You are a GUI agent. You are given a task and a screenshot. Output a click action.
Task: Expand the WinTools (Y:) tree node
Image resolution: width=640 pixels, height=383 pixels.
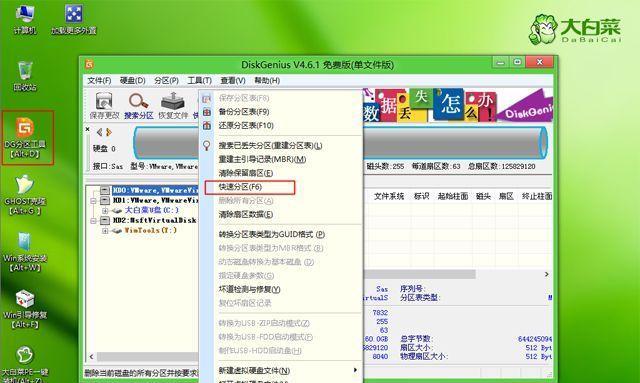coord(104,230)
